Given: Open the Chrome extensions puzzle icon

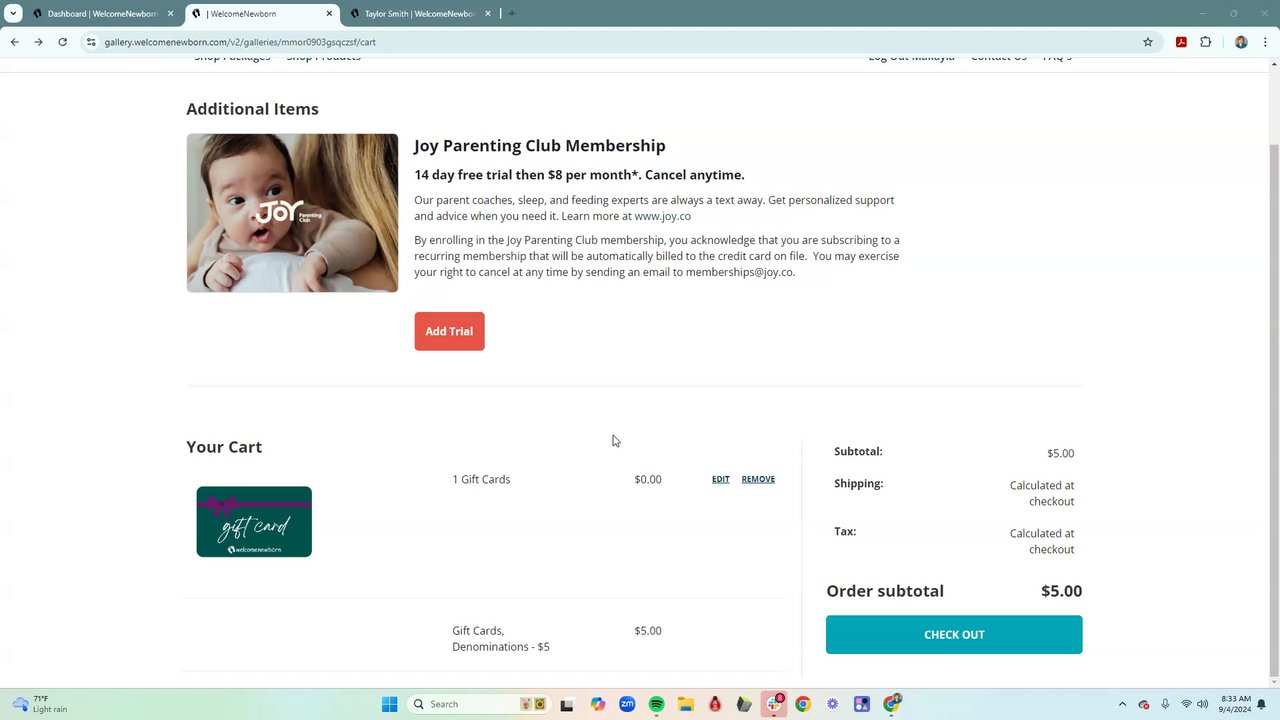Looking at the screenshot, I should pyautogui.click(x=1205, y=42).
